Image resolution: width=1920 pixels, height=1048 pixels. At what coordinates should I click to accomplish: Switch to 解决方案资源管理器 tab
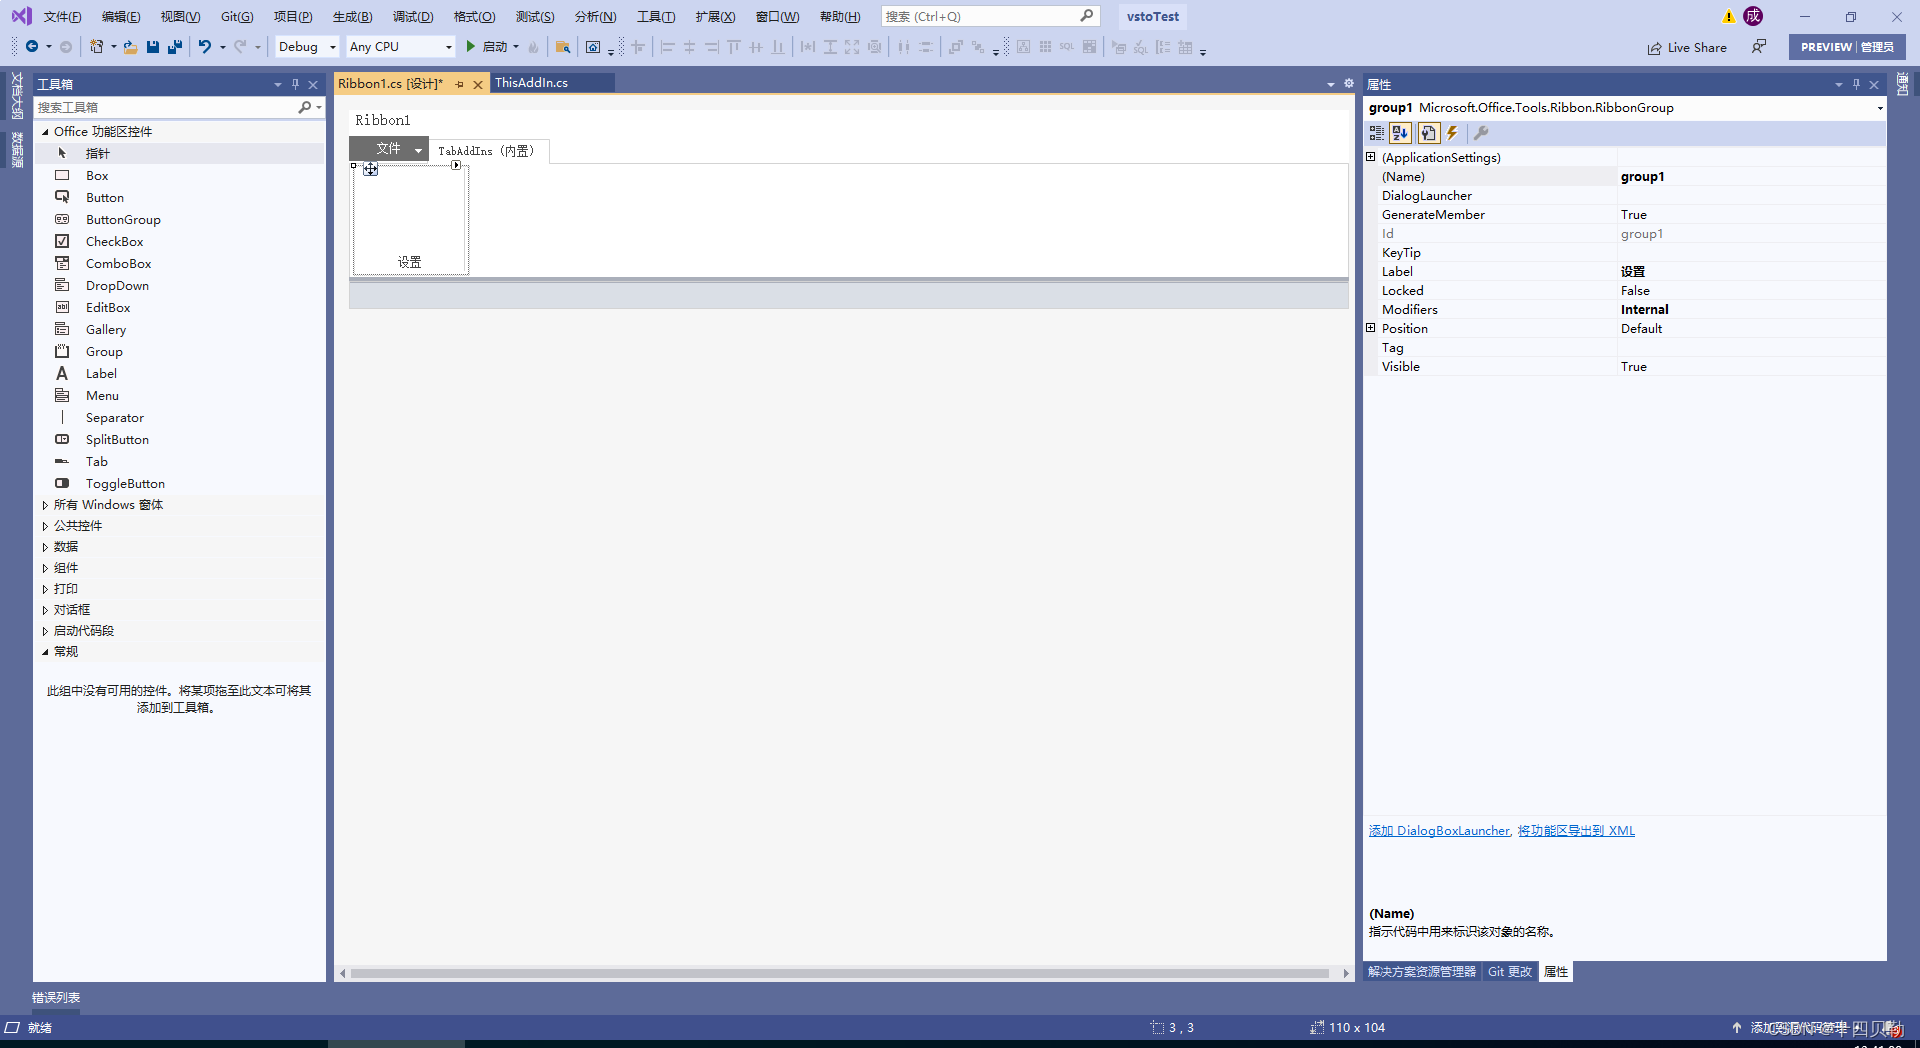coord(1422,972)
